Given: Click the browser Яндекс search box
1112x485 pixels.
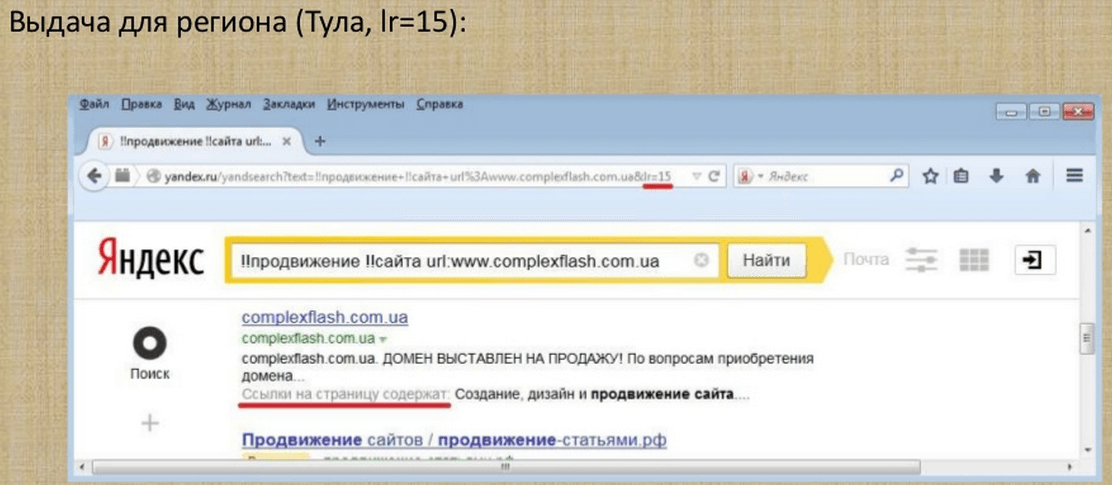Looking at the screenshot, I should [819, 176].
